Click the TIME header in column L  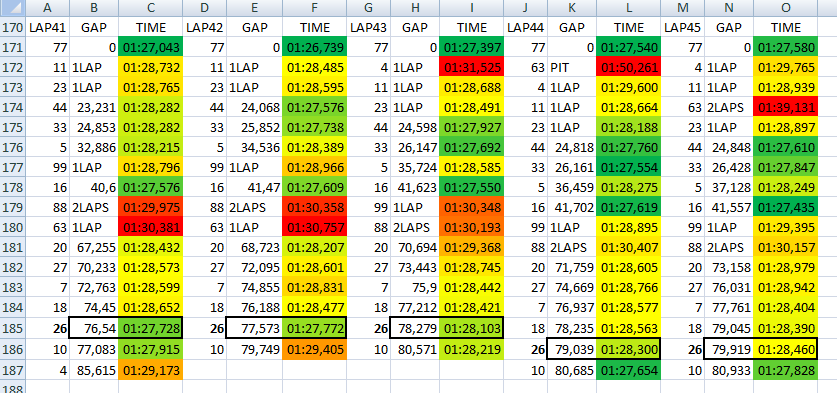tap(629, 27)
